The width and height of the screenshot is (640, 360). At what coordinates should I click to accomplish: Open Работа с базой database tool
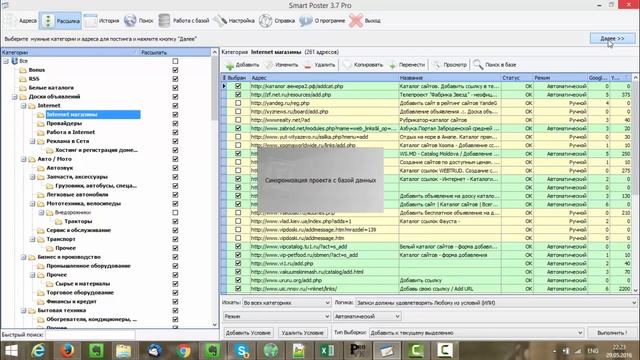pyautogui.click(x=184, y=20)
